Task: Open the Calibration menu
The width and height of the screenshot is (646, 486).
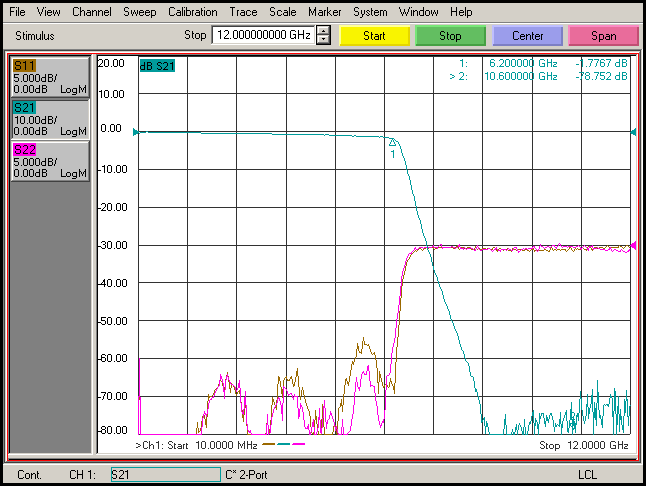Action: (x=192, y=12)
